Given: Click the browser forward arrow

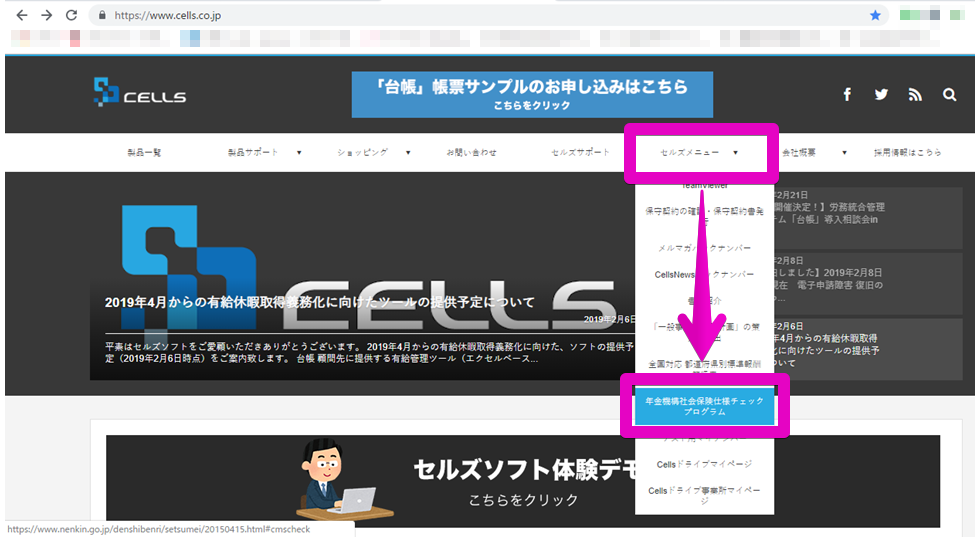Looking at the screenshot, I should (x=47, y=15).
